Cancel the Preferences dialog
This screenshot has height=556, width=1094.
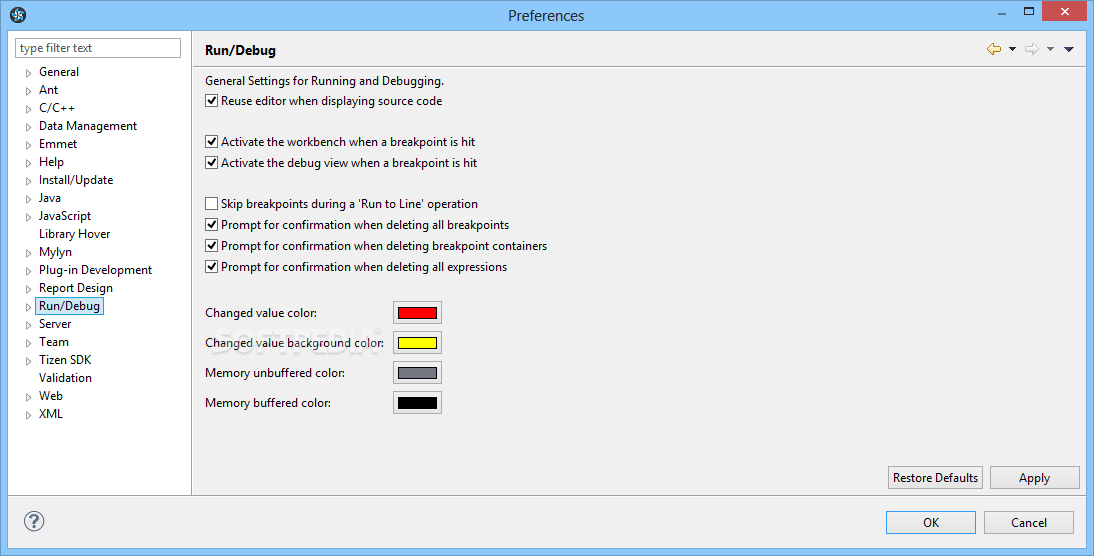click(x=1028, y=523)
